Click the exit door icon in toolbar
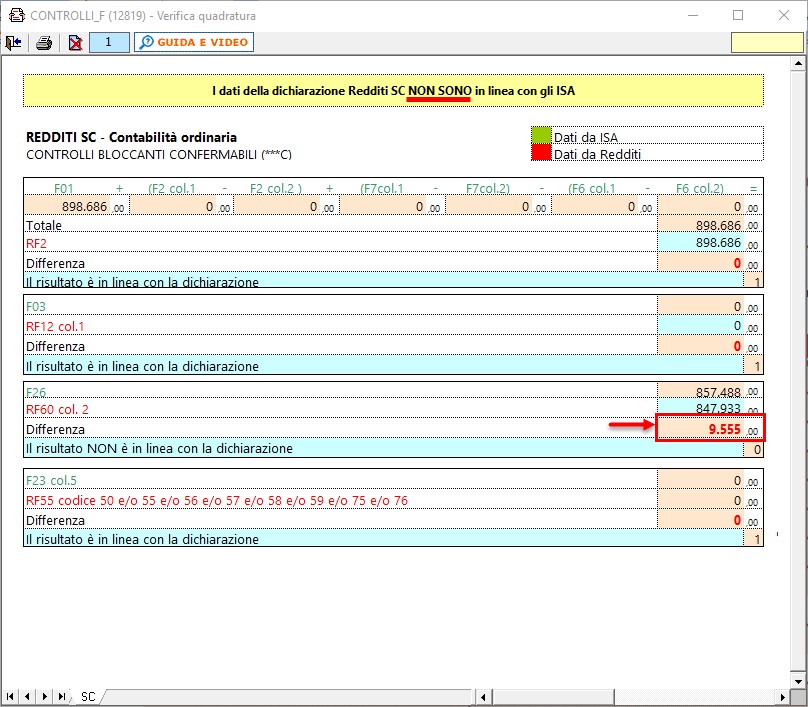The height and width of the screenshot is (707, 808). click(x=13, y=43)
